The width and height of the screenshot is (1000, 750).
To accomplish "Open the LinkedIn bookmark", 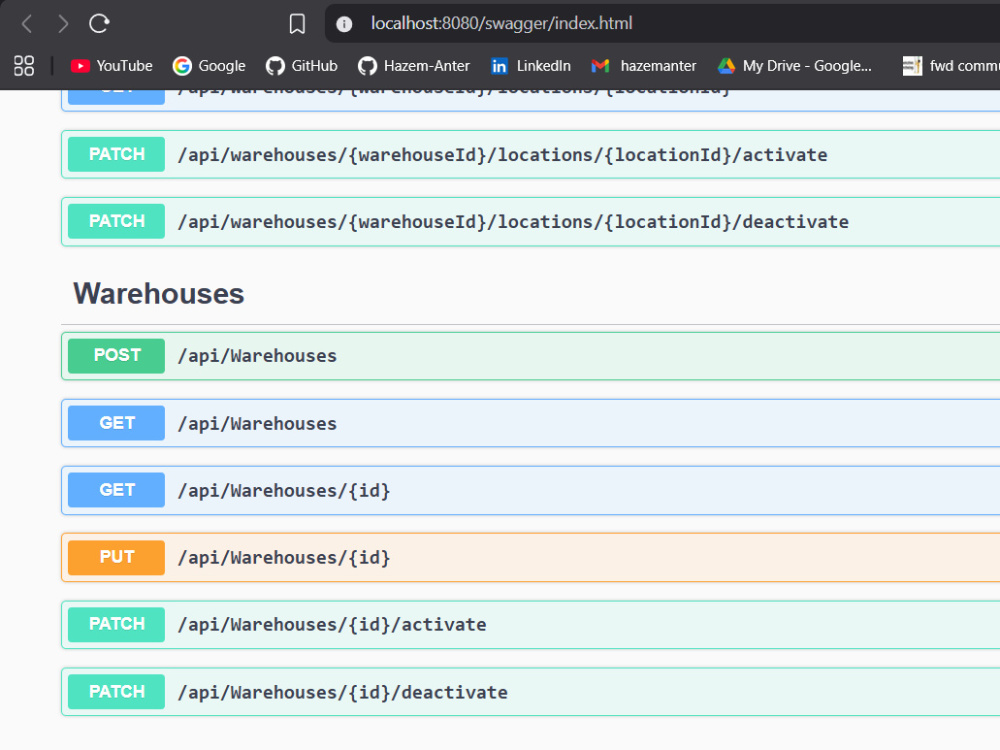I will pos(531,66).
